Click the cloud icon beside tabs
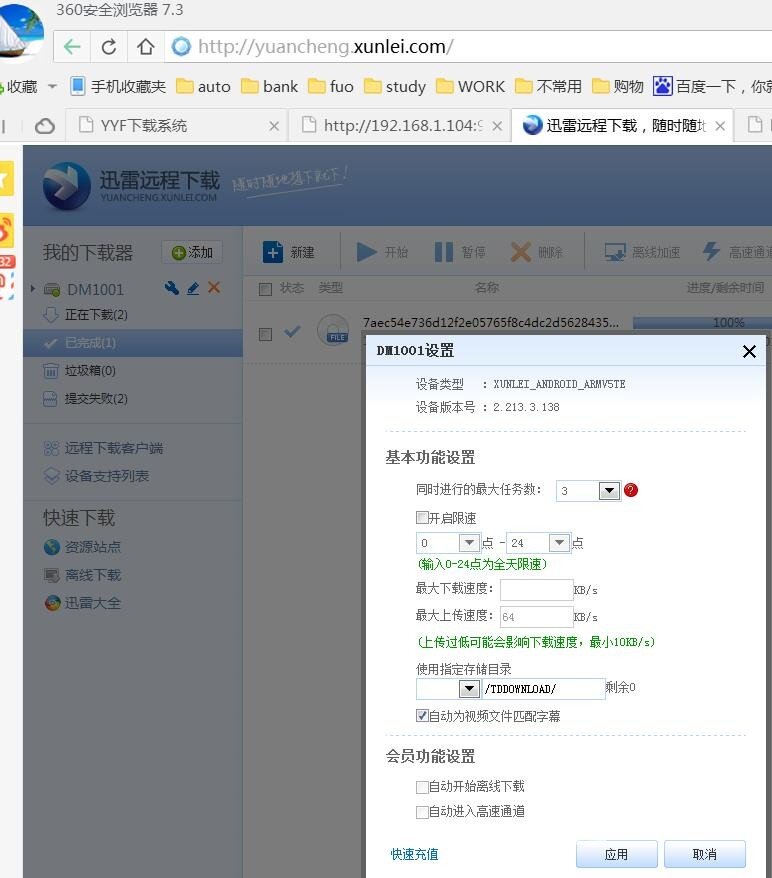This screenshot has width=772, height=878. coord(45,126)
